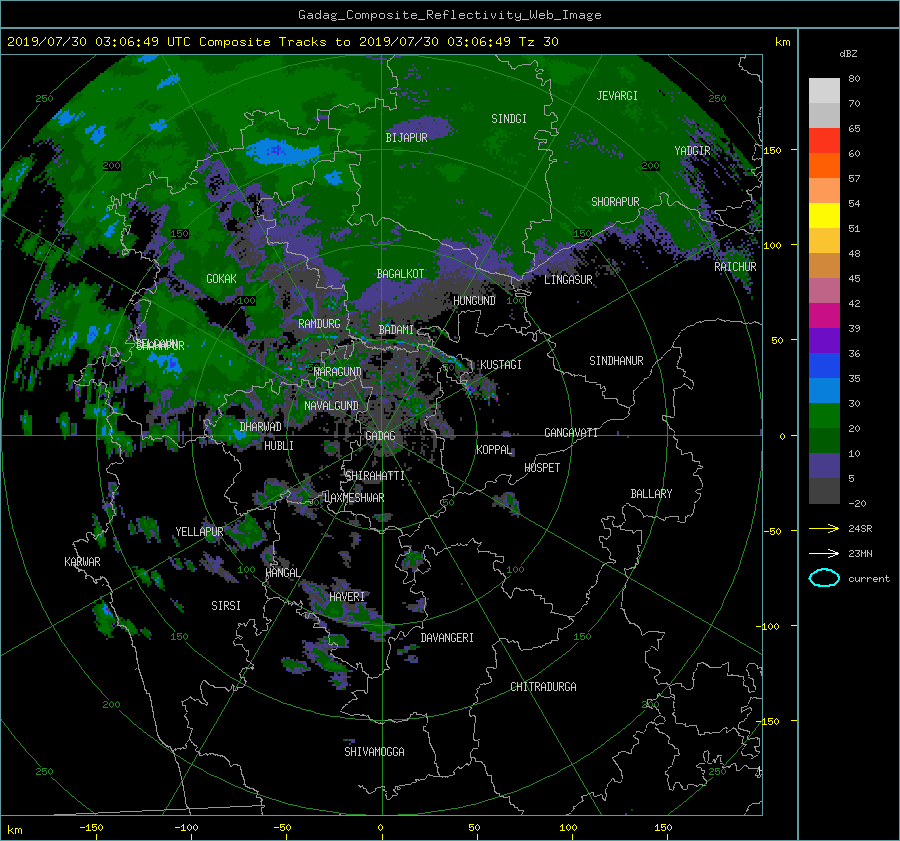Click the RAMDURG city label
Screen dimensions: 900x841
pyautogui.click(x=319, y=324)
